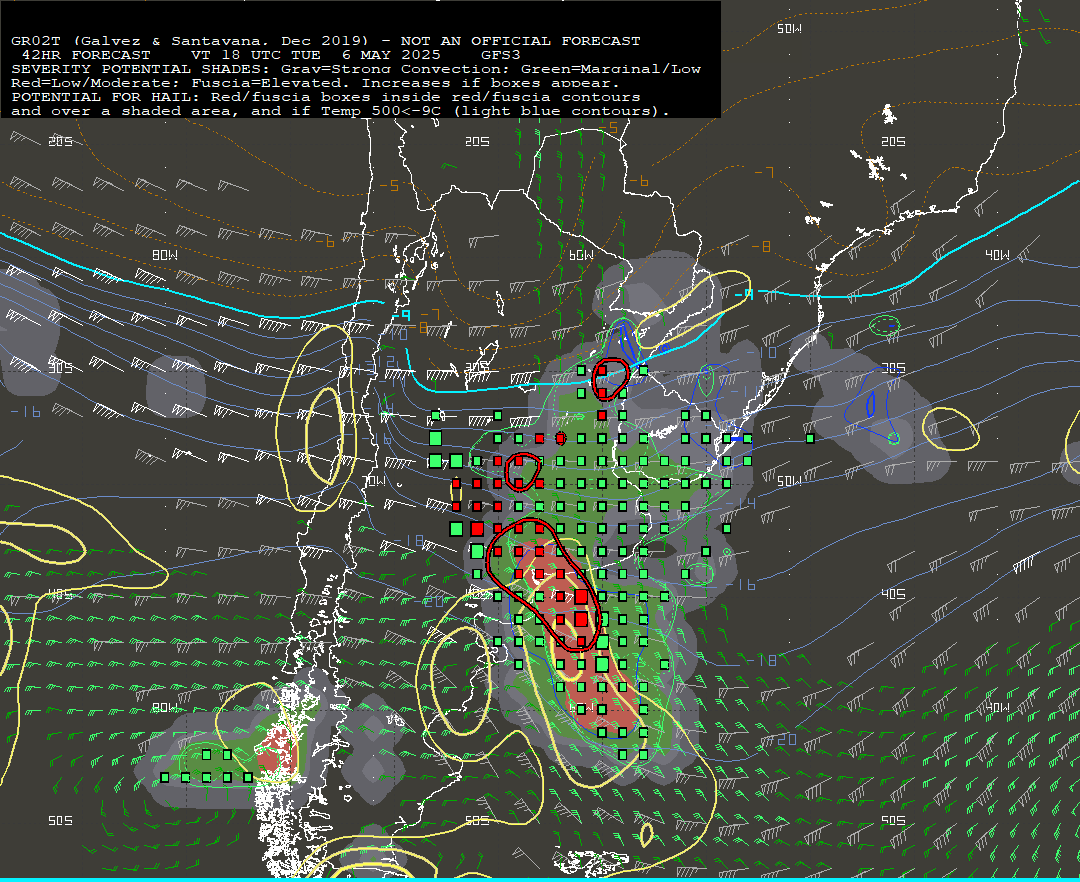Select the '40S' label over the Atlantic

pyautogui.click(x=893, y=594)
